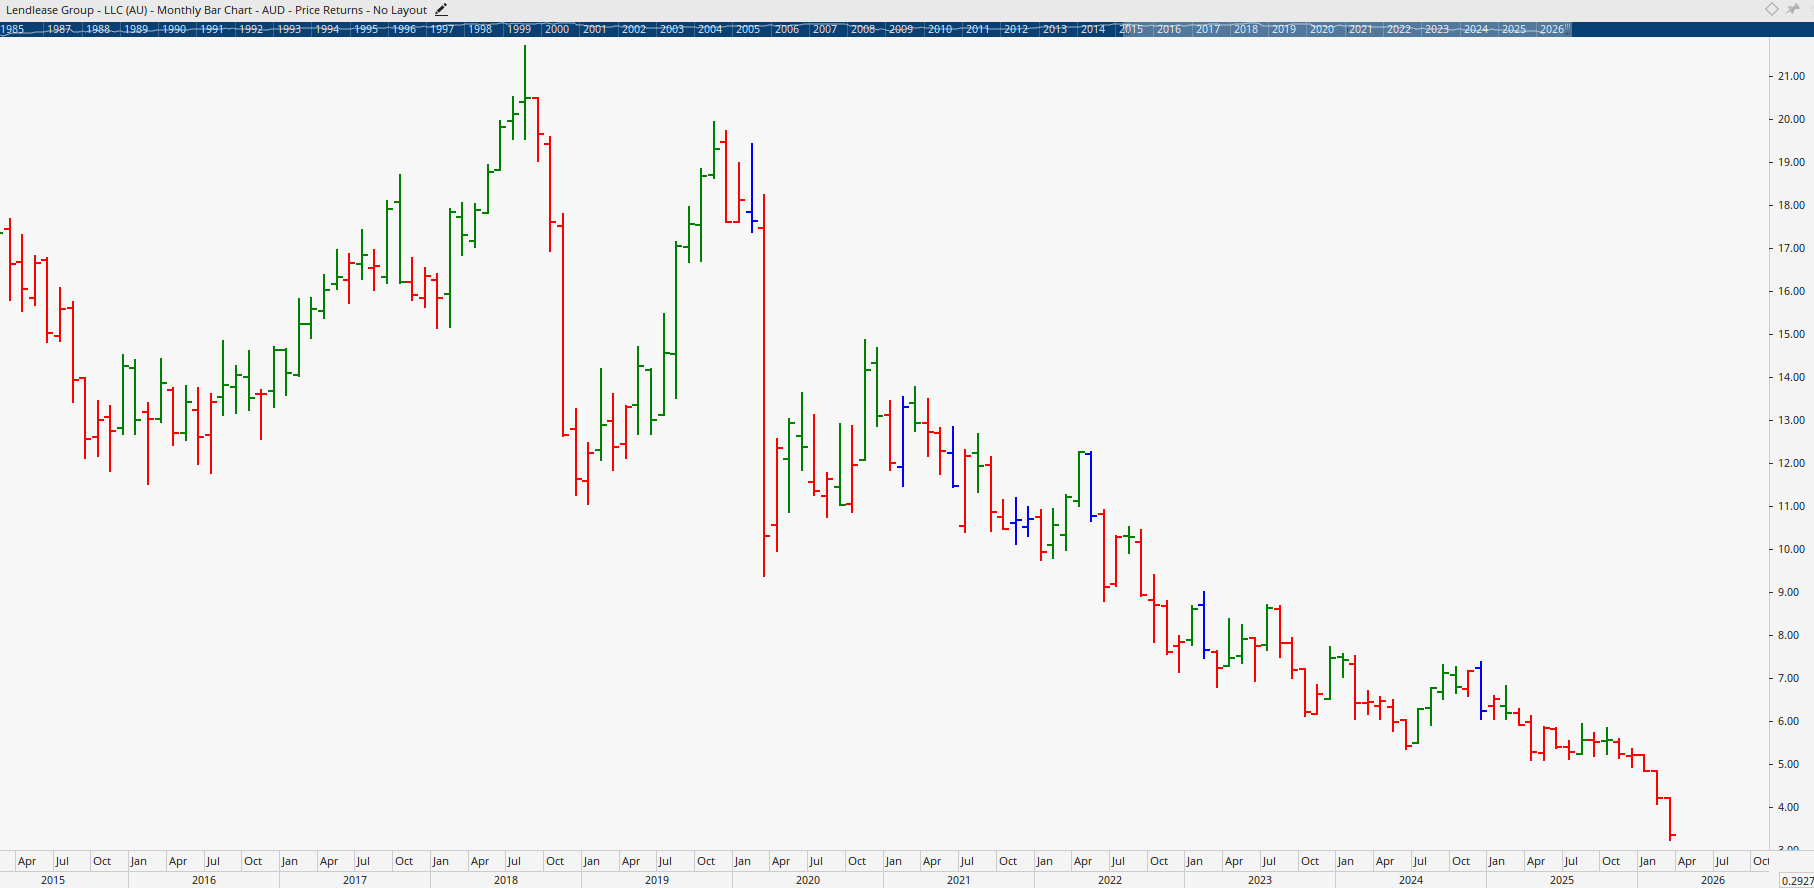Viewport: 1814px width, 888px height.
Task: Jump to 1990 in the navigator strip
Action: click(174, 29)
